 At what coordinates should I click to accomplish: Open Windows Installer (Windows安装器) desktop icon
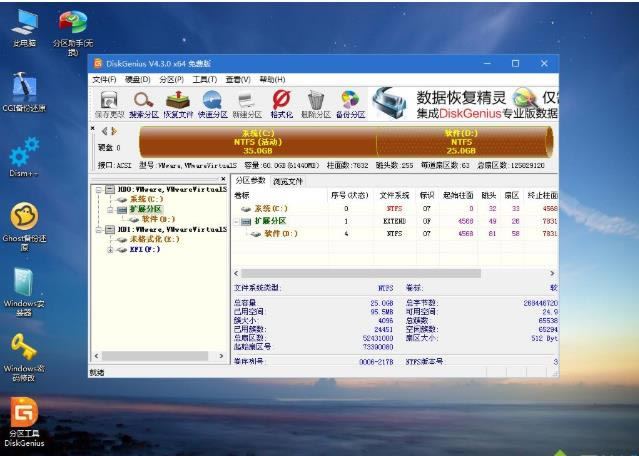coord(24,292)
